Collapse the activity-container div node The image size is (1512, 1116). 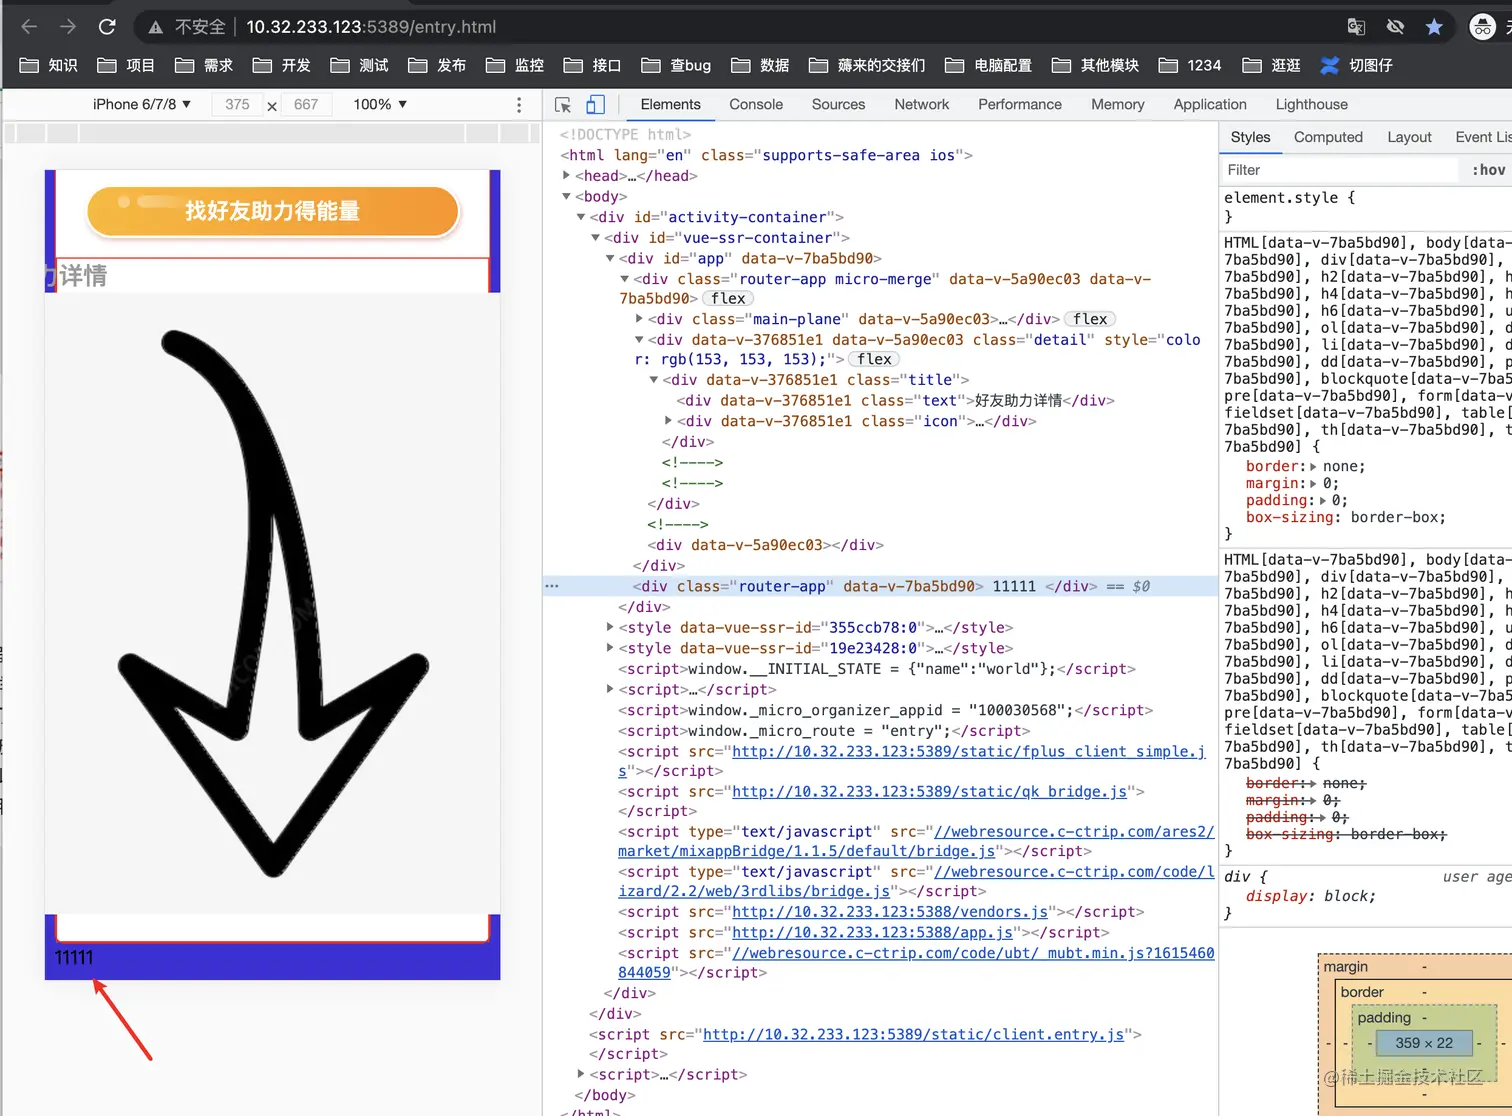pos(581,217)
